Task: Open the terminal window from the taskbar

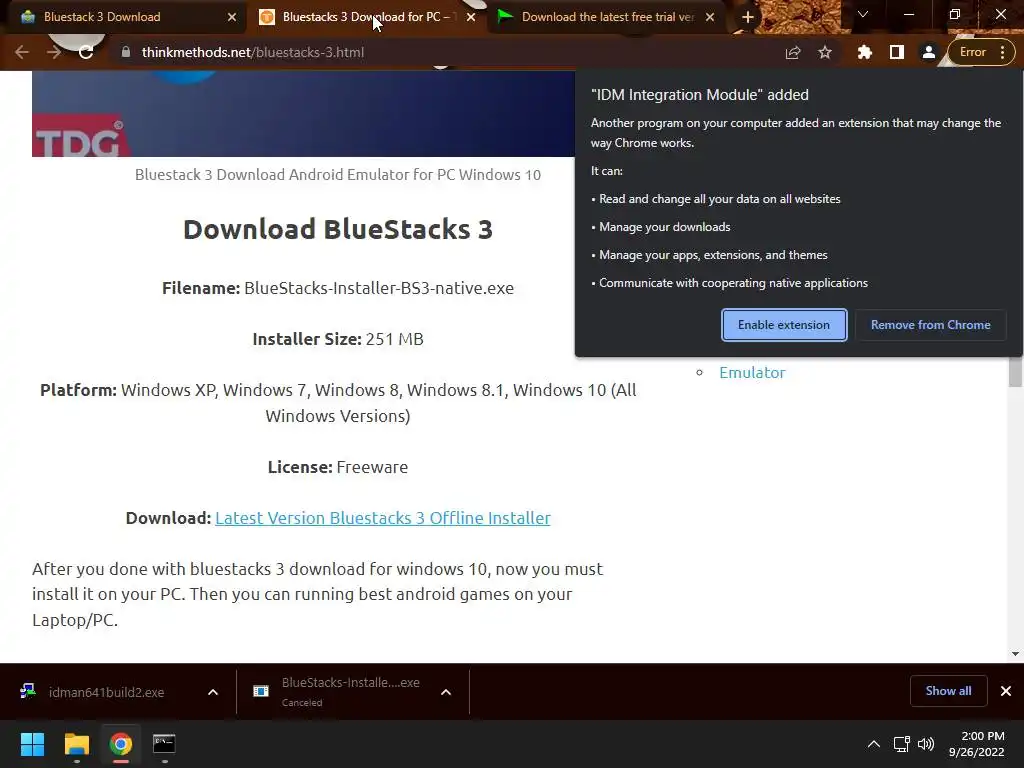Action: (164, 744)
